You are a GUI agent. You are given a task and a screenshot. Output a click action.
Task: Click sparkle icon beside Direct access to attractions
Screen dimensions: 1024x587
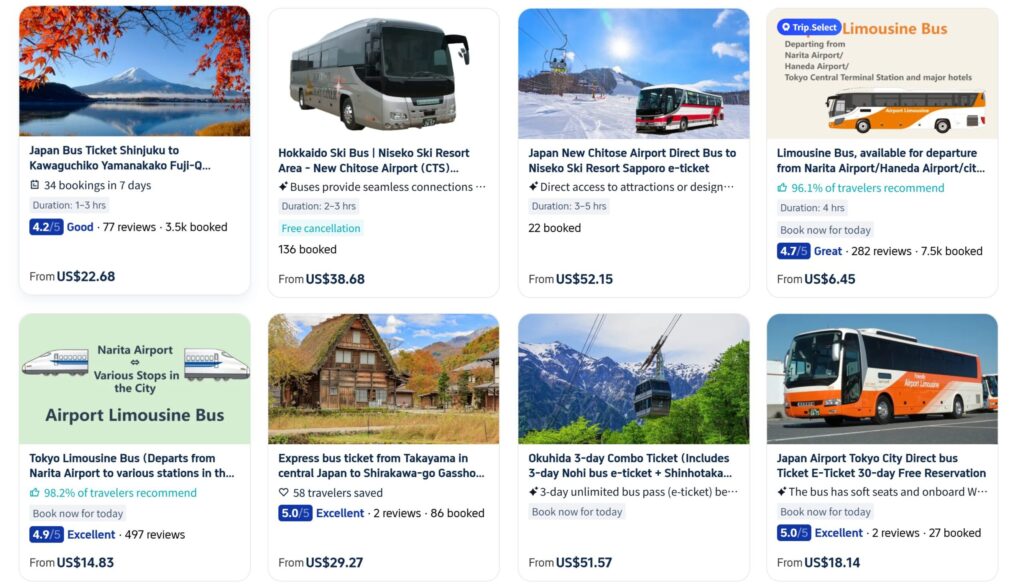[533, 187]
